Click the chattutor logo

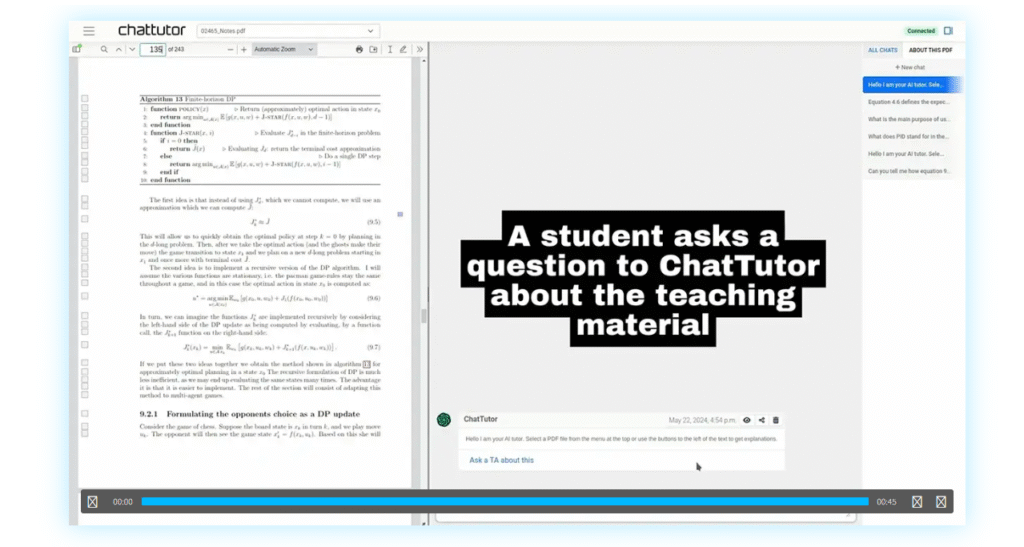(x=152, y=30)
